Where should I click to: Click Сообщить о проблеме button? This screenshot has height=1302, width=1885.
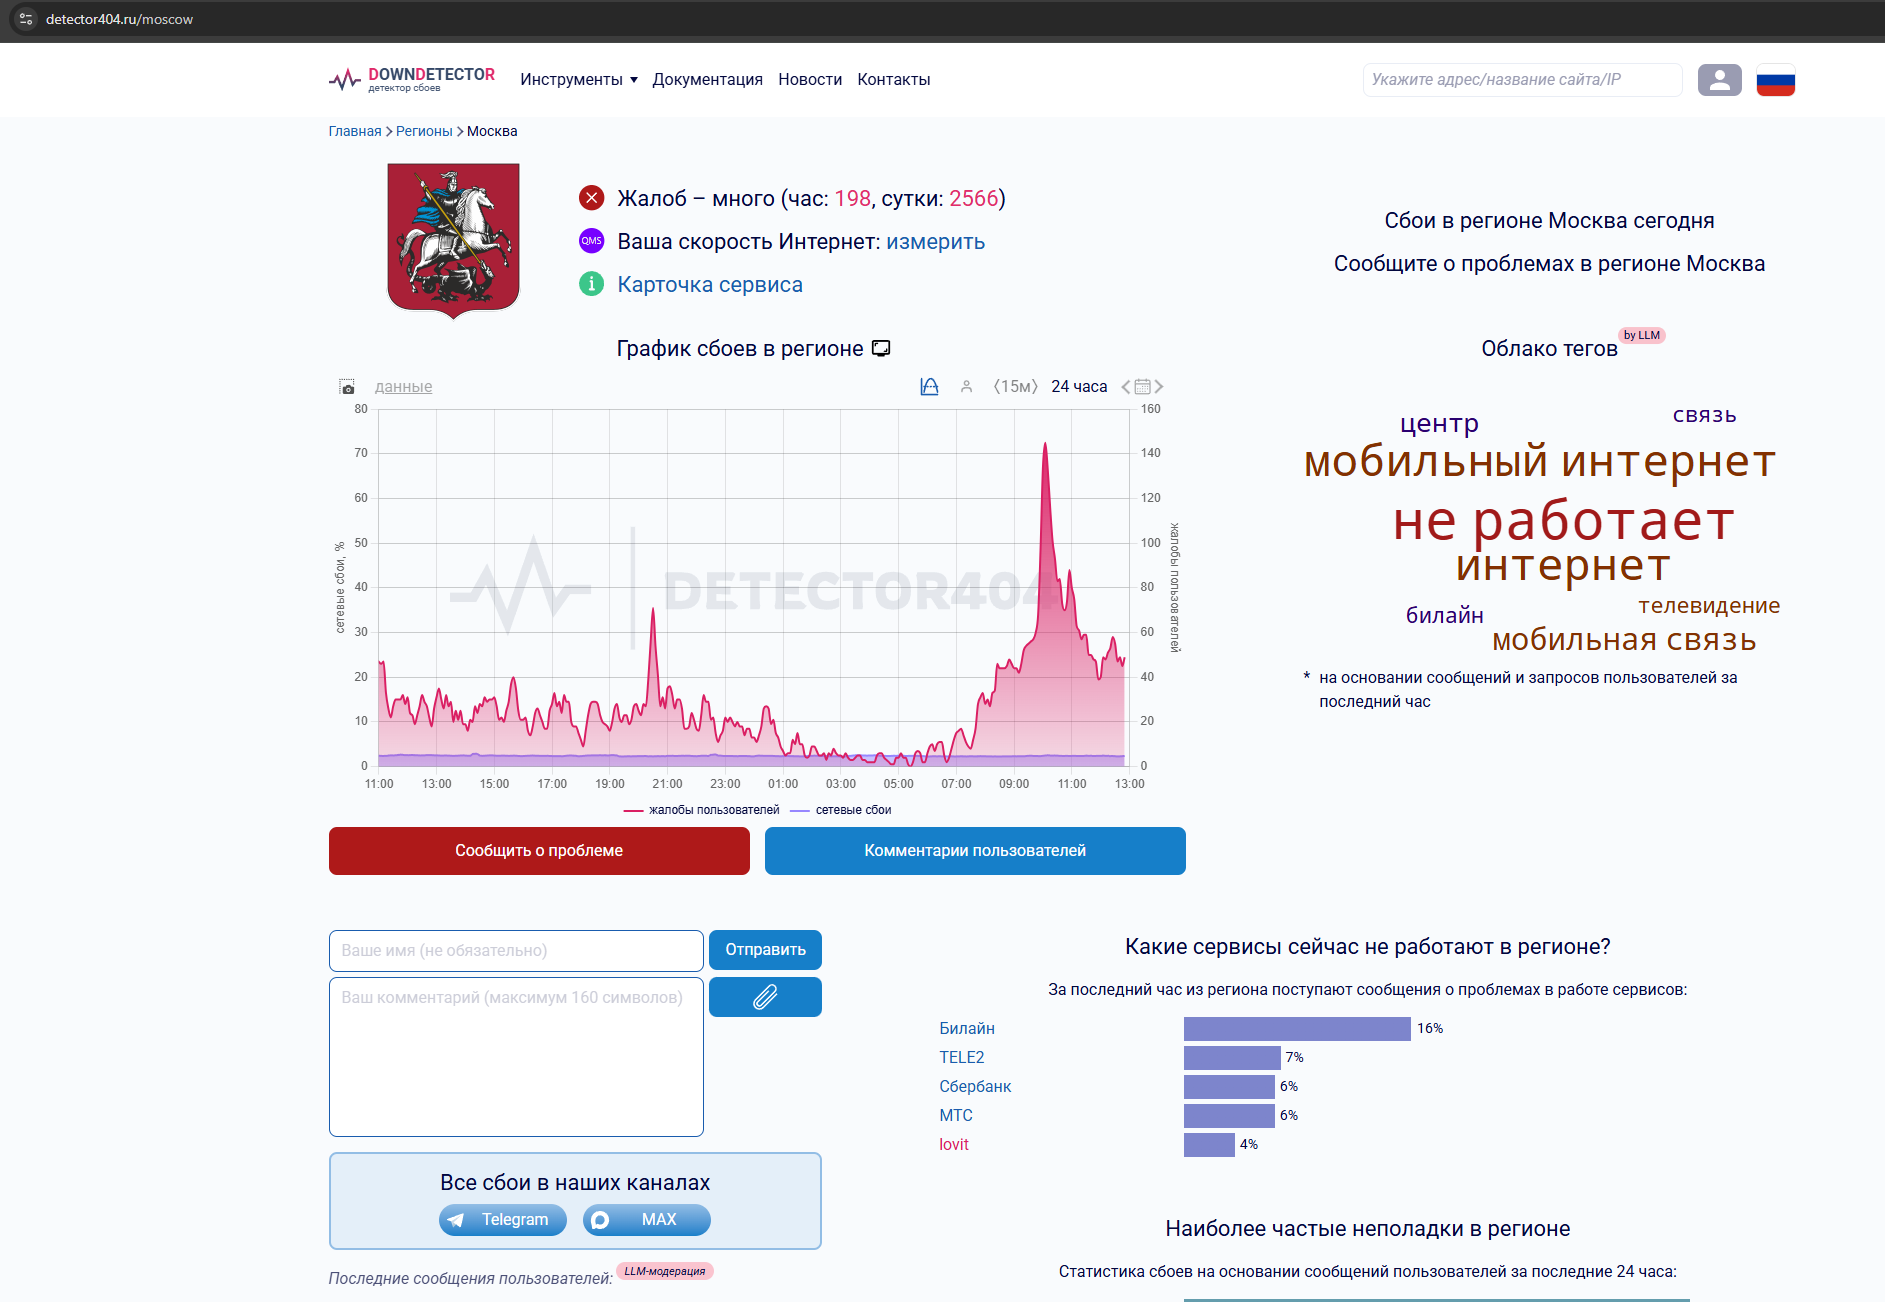tap(539, 851)
